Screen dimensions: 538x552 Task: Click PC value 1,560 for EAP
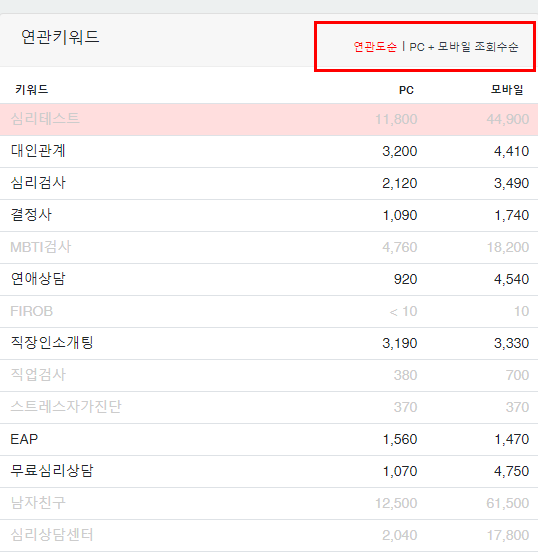400,439
